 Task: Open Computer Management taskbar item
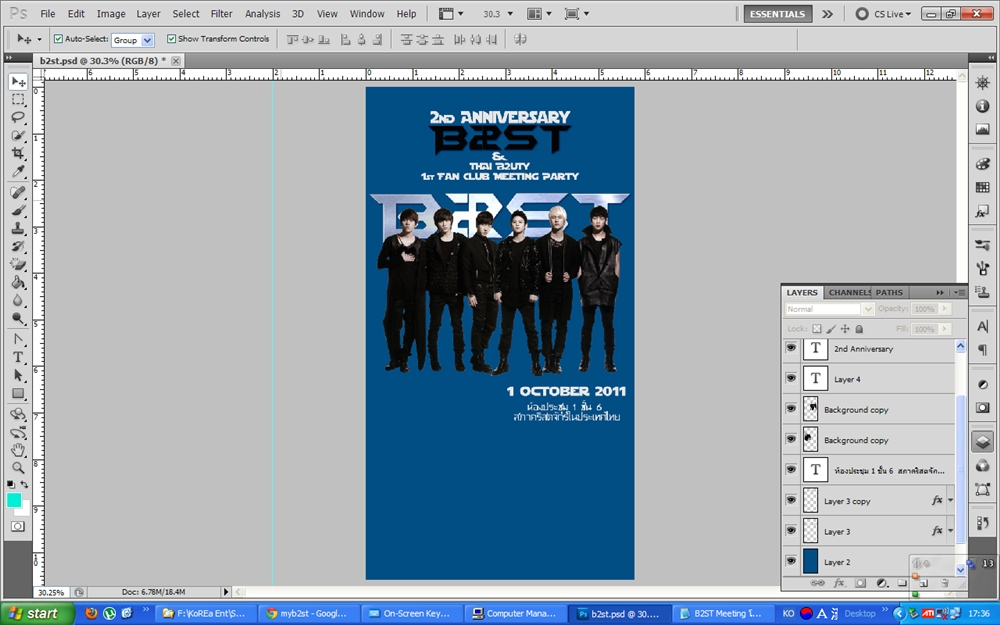point(513,614)
